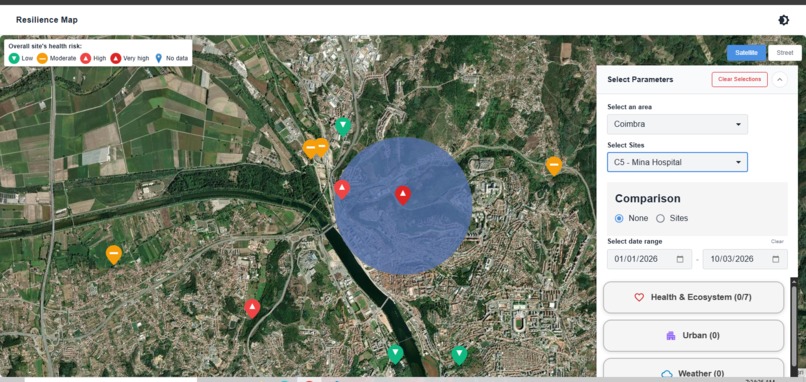Click the Clear Selections button

(739, 80)
